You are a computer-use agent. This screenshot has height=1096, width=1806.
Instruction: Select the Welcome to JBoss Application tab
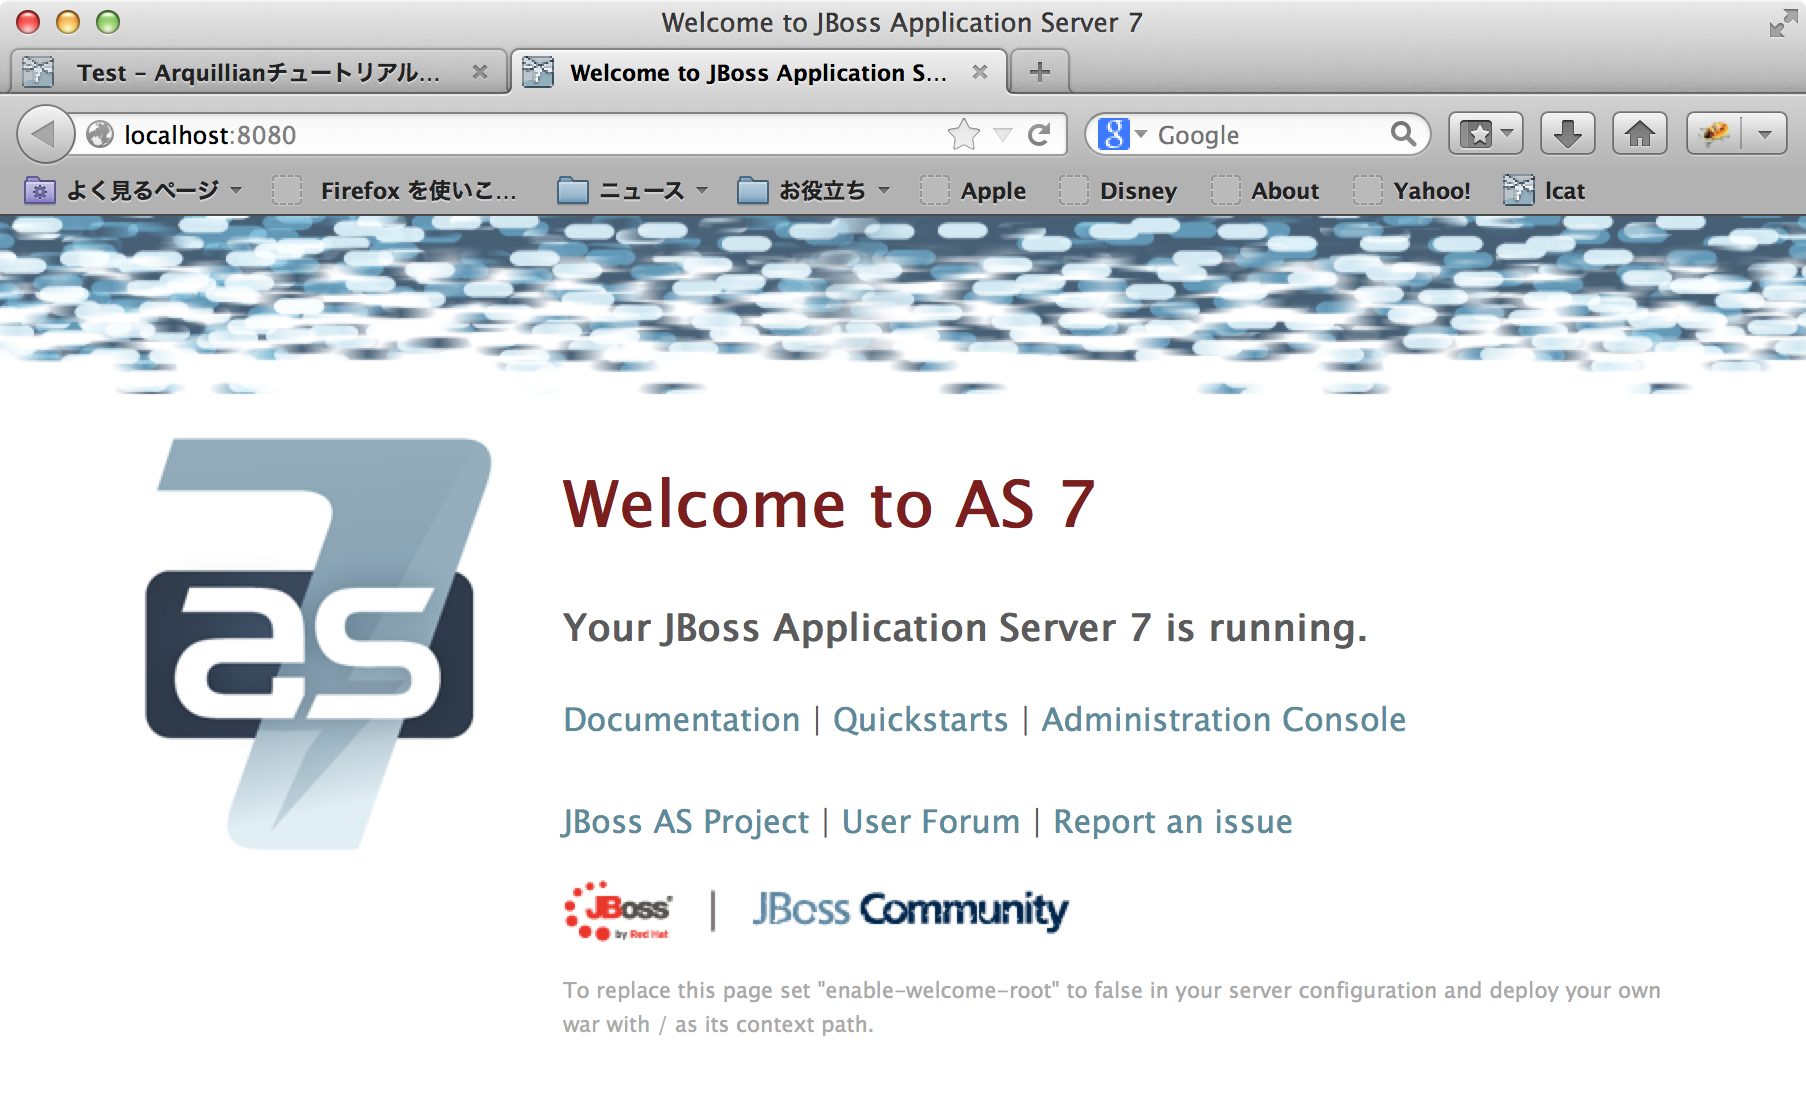click(758, 73)
